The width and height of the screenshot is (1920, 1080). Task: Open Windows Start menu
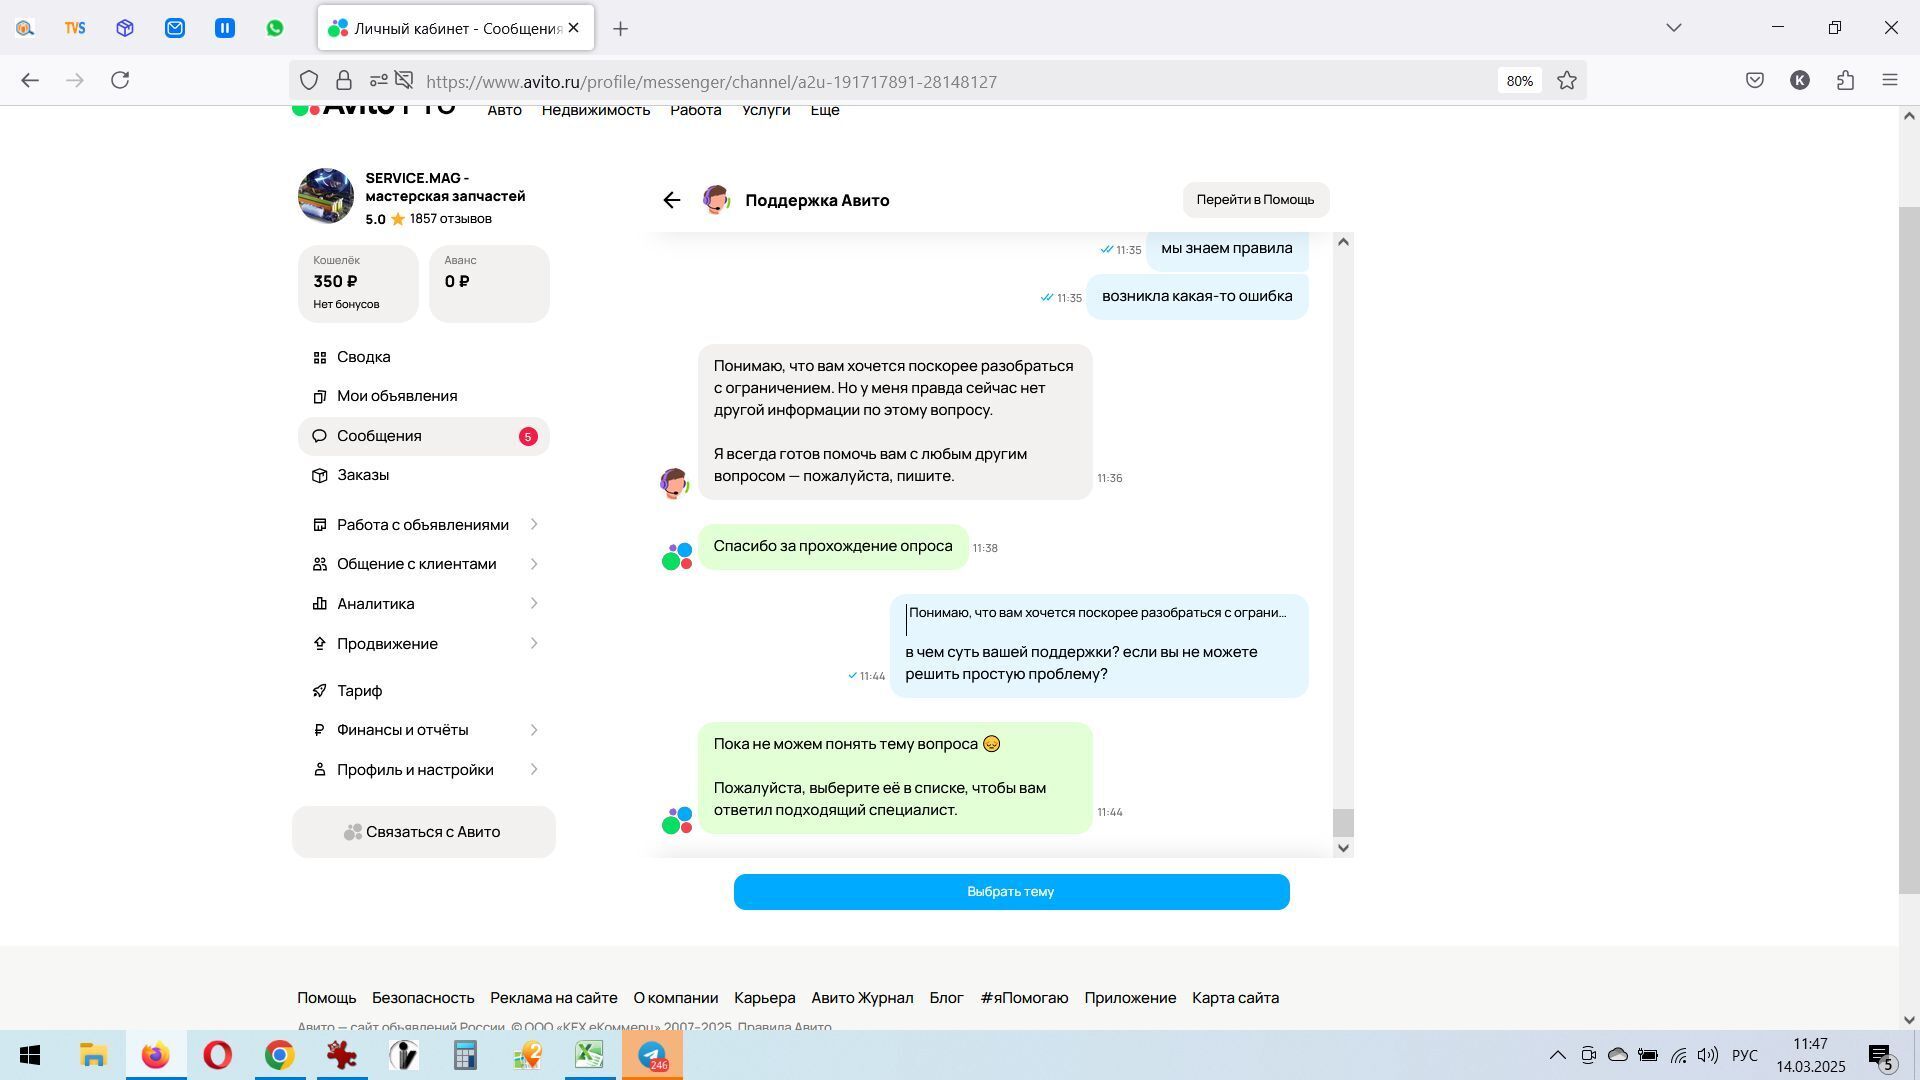pyautogui.click(x=30, y=1056)
